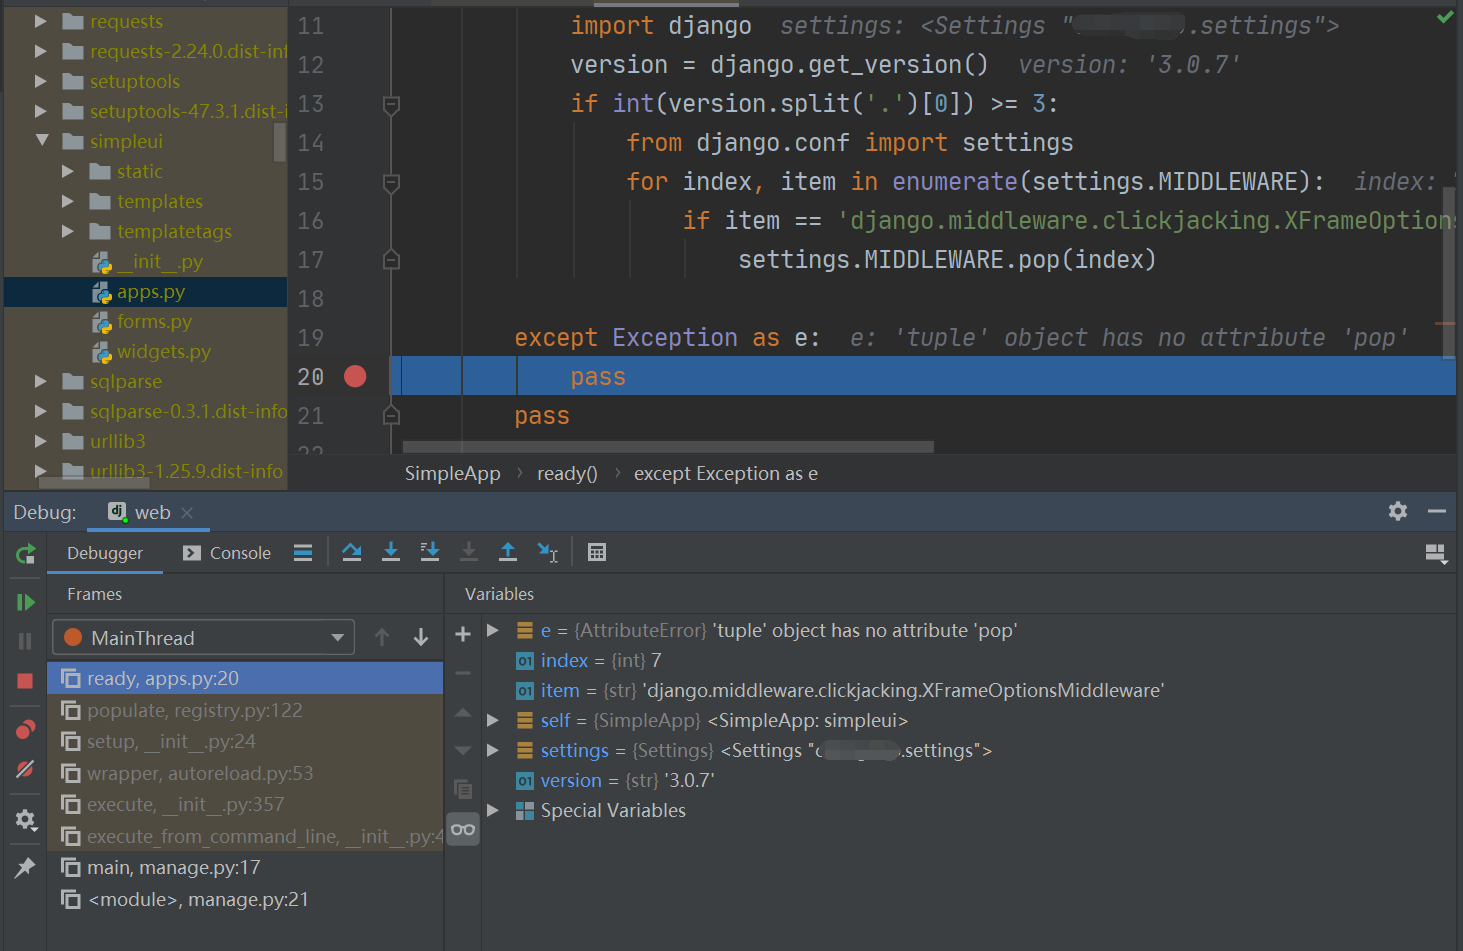Open the MainThread dropdown

(x=203, y=637)
